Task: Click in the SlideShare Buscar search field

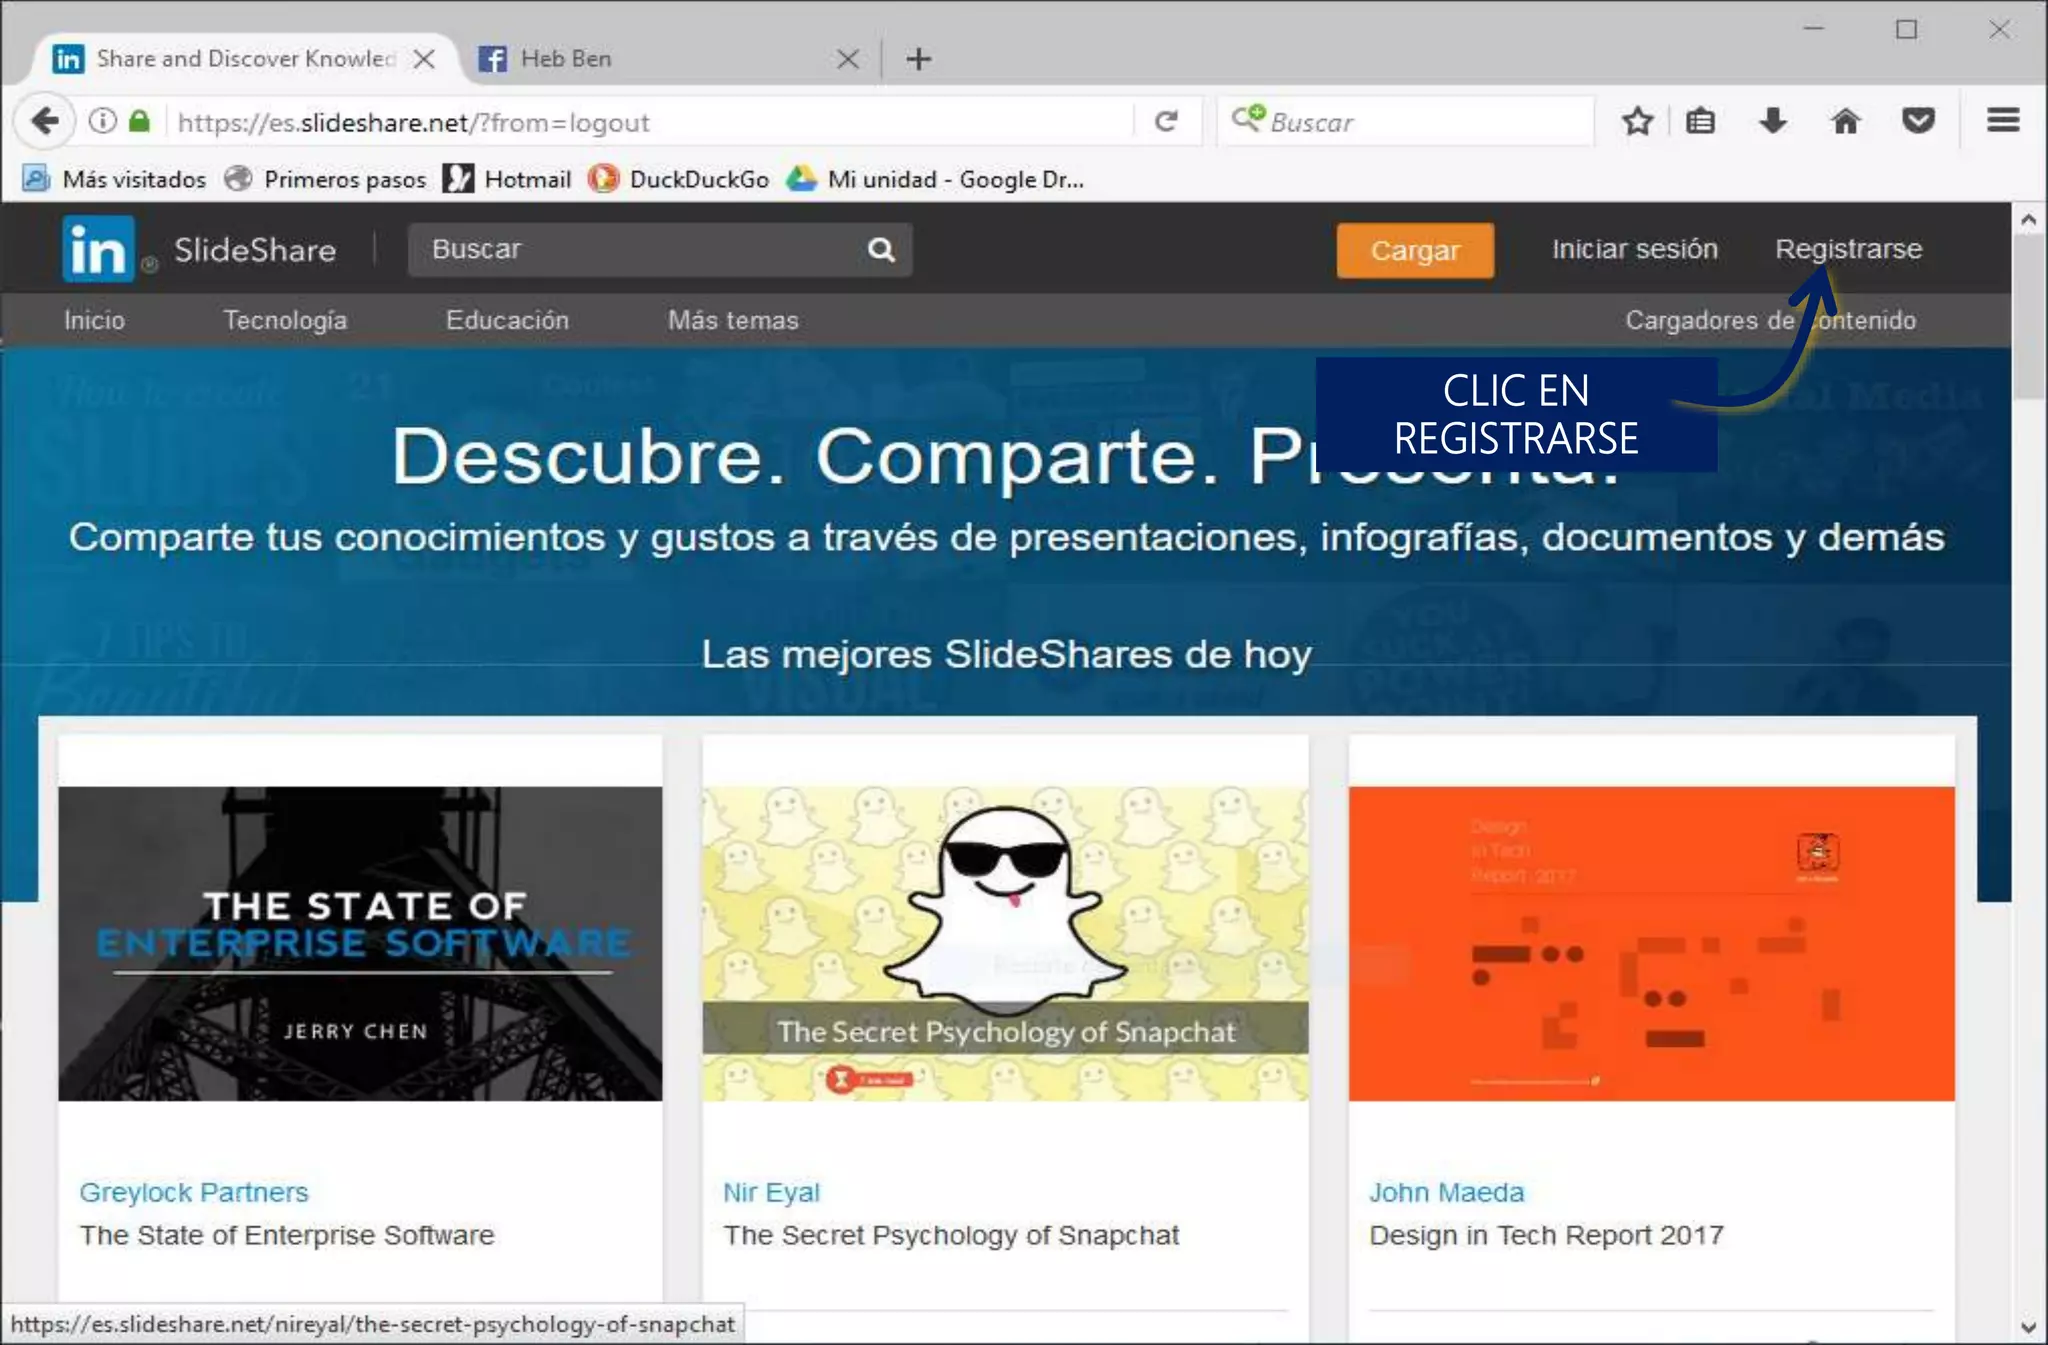Action: [x=640, y=249]
